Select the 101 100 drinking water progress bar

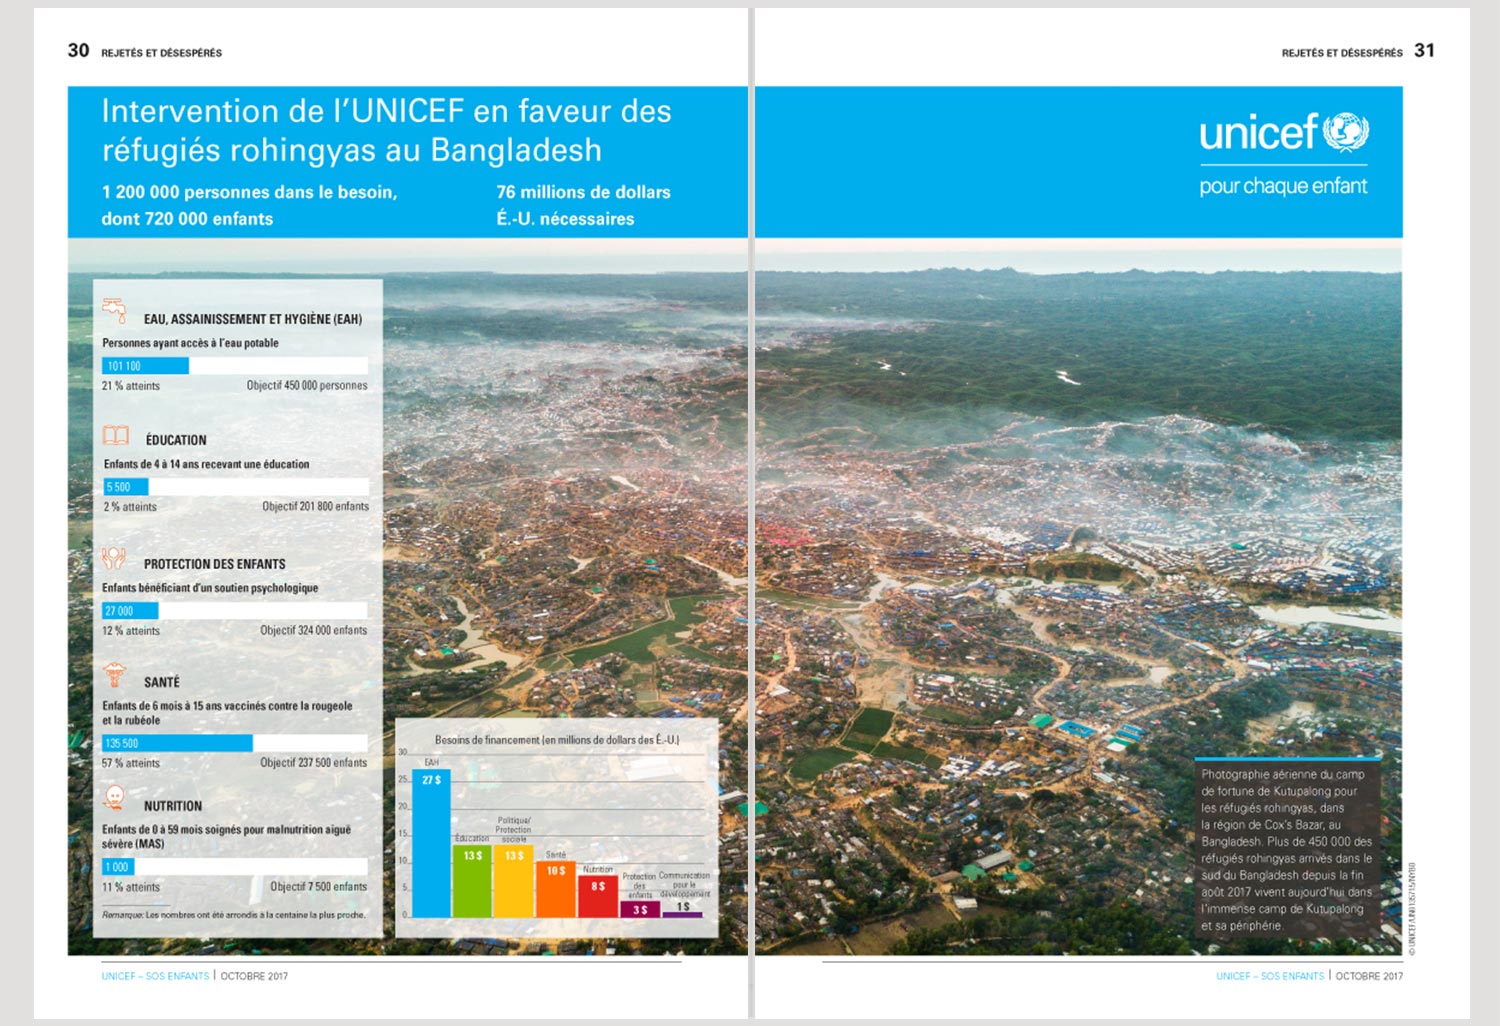click(x=235, y=366)
